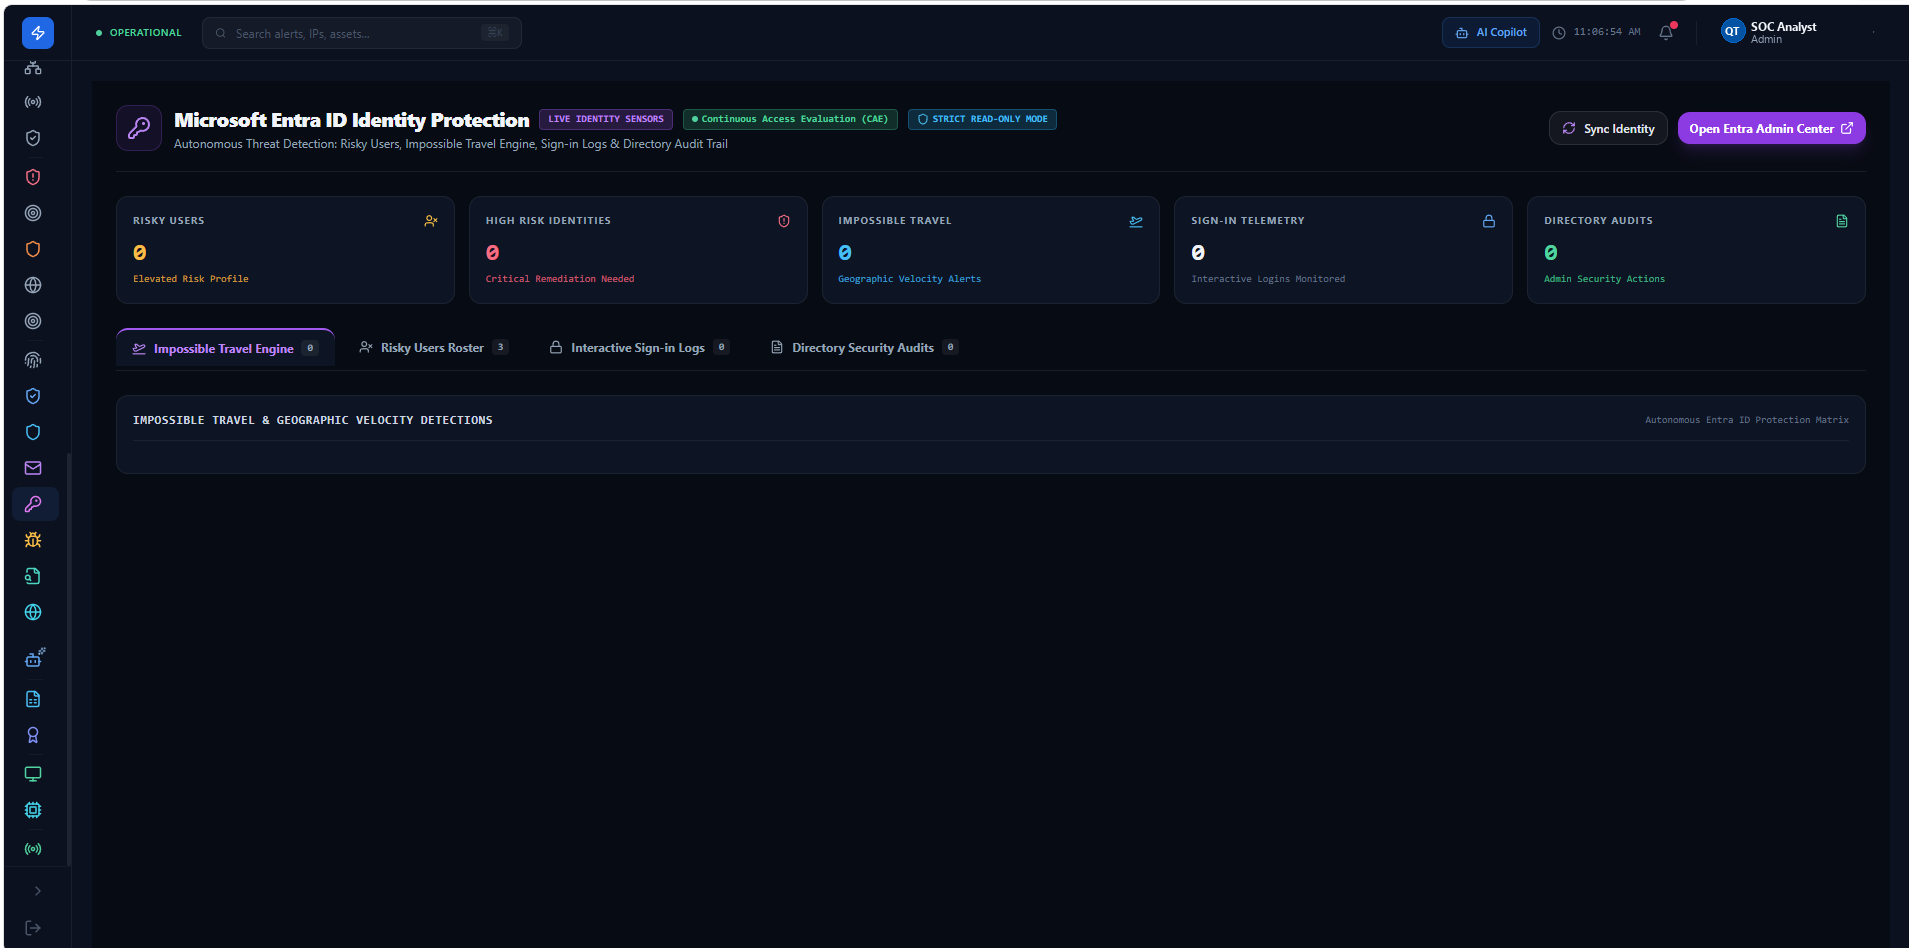Viewport: 1909px width, 948px height.
Task: Focus the search alerts, IPs, assets field
Action: pos(361,33)
